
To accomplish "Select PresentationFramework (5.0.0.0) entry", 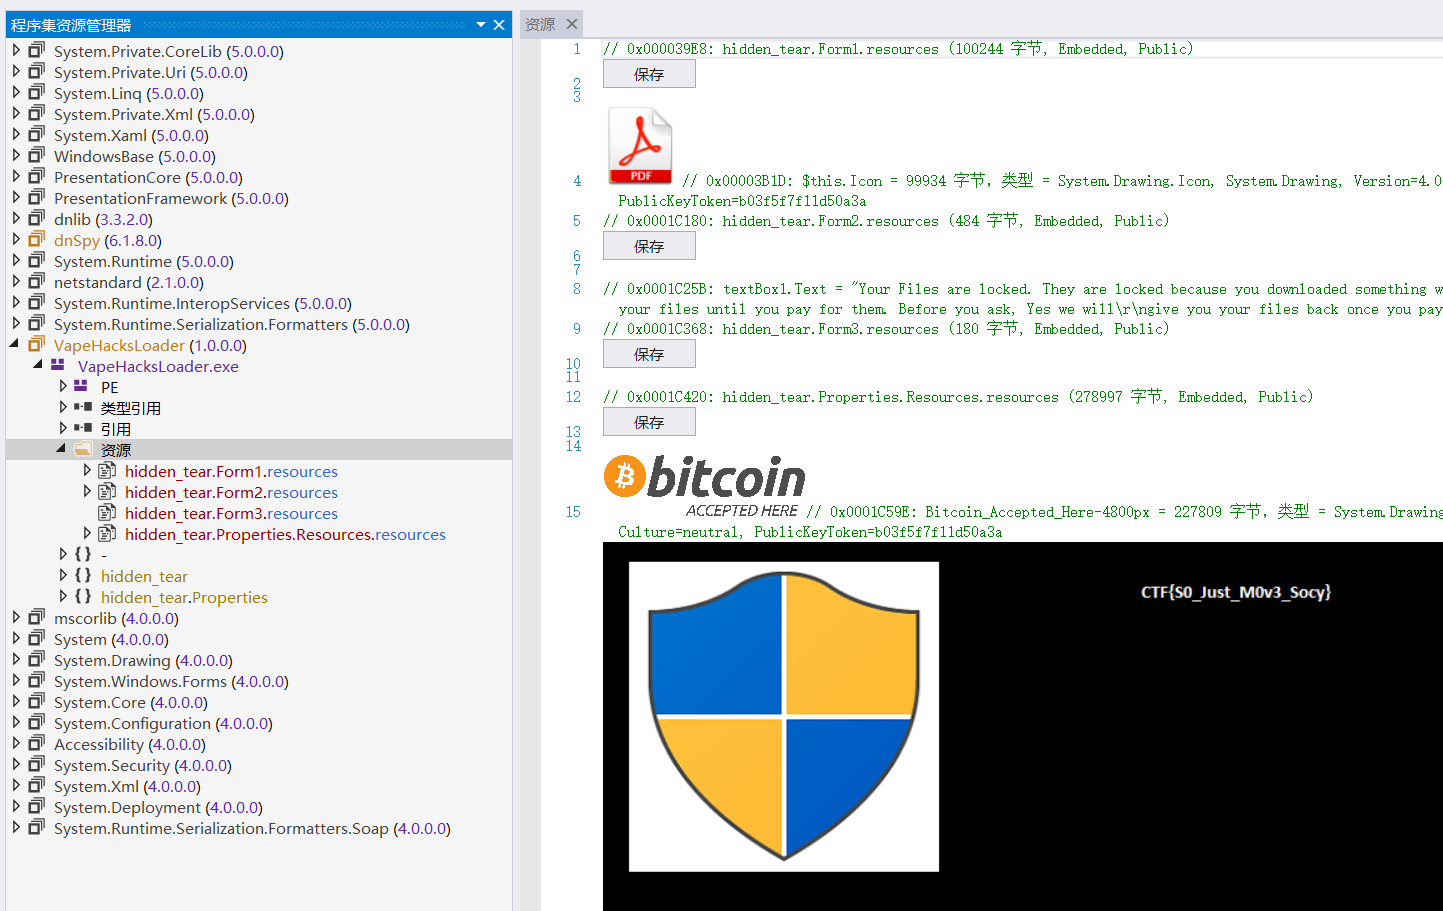I will pyautogui.click(x=171, y=198).
